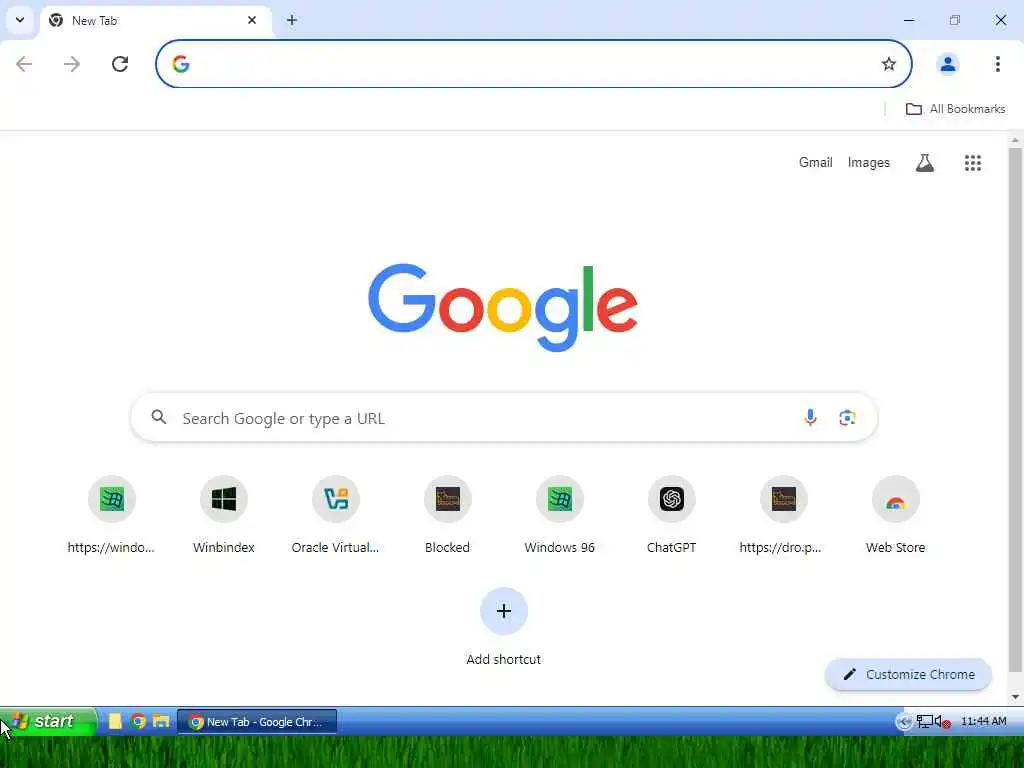Open the Google apps grid
Image resolution: width=1024 pixels, height=768 pixels.
coord(972,163)
